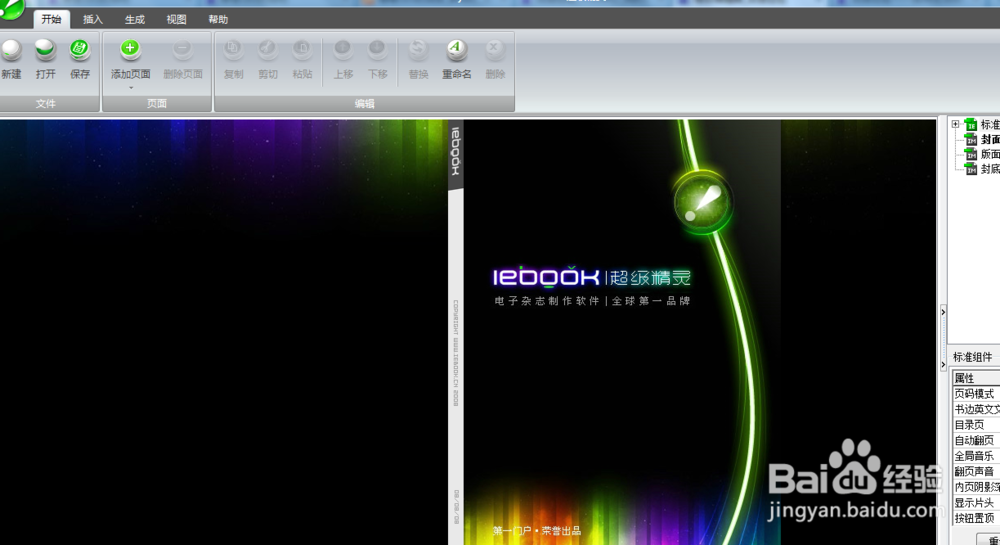1000x545 pixels.
Task: Click the Delete (删除) icon in the edit group
Action: pyautogui.click(x=494, y=49)
